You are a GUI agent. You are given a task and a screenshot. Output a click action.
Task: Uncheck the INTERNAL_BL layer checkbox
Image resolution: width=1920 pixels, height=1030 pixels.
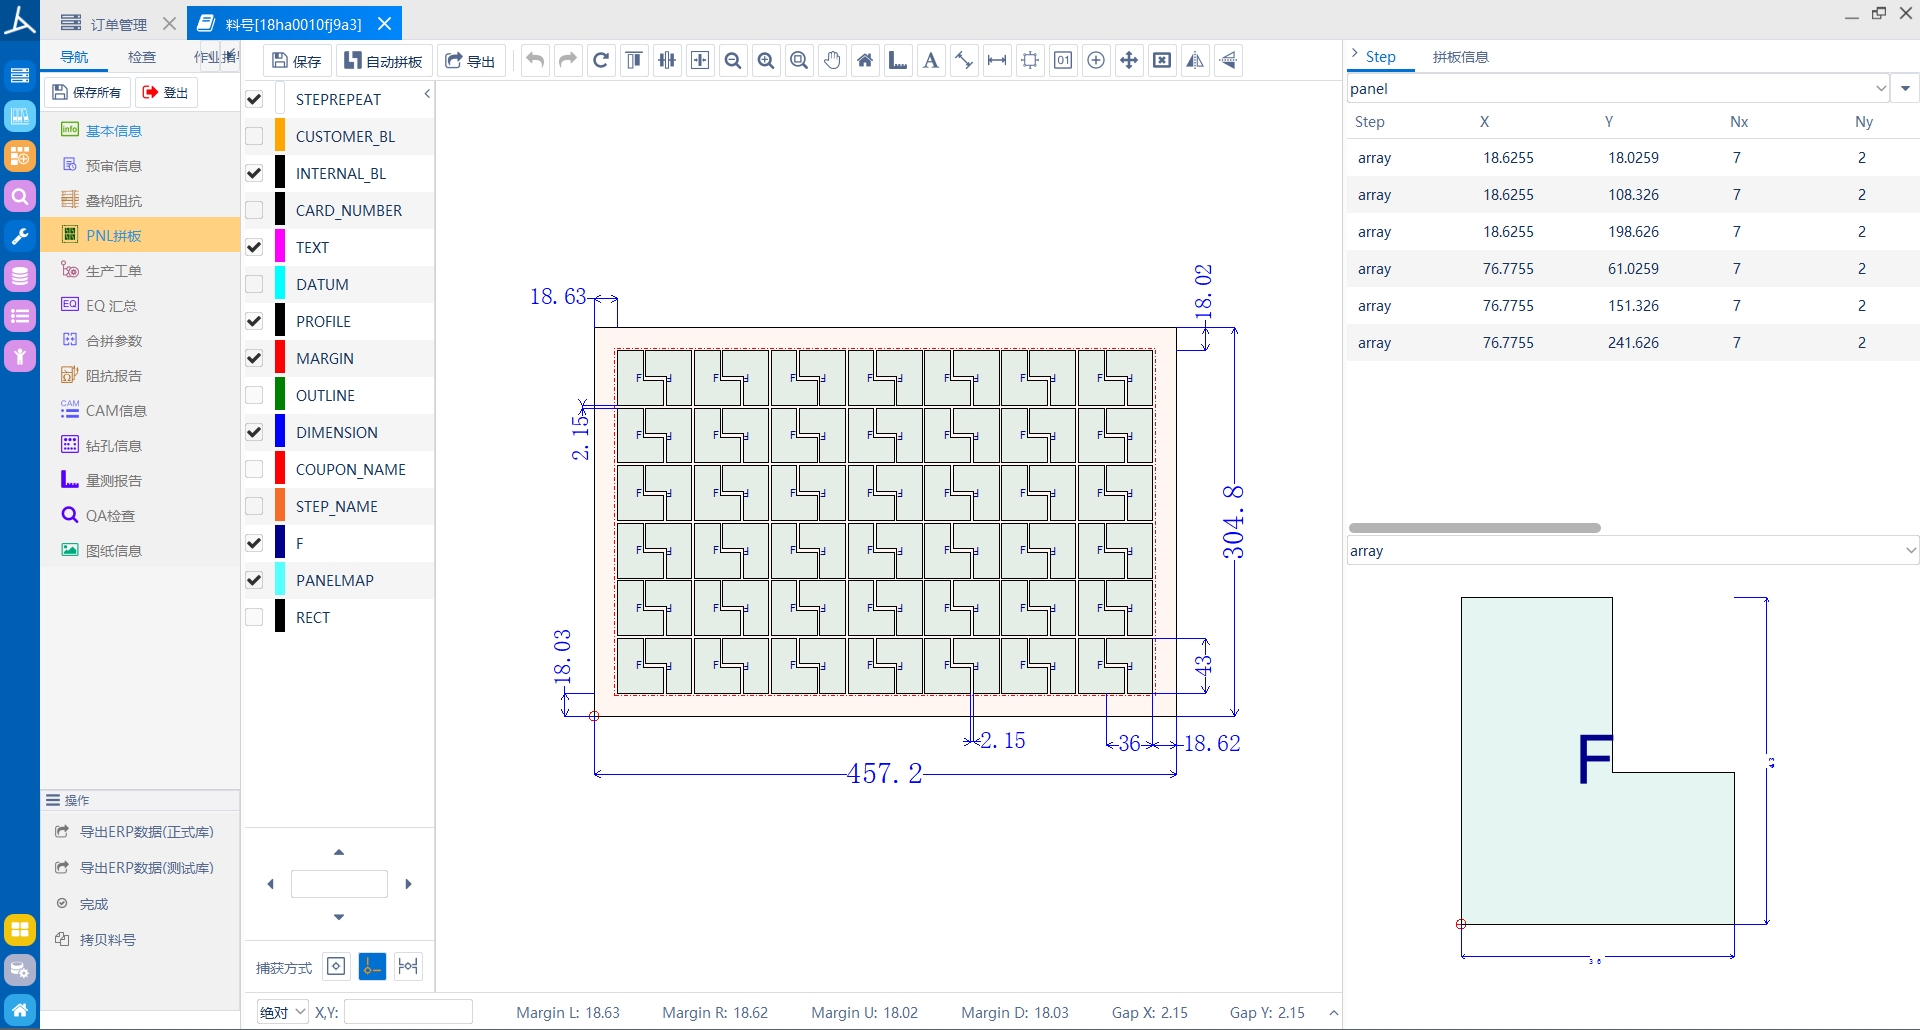254,173
